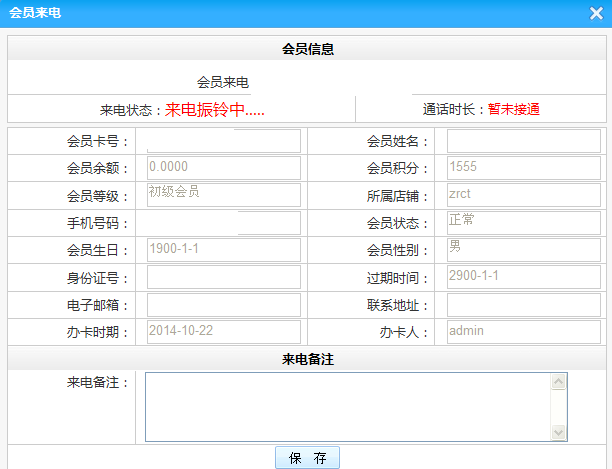This screenshot has height=469, width=612.
Task: Click the 所属店铺 field showing zrct
Action: click(523, 195)
